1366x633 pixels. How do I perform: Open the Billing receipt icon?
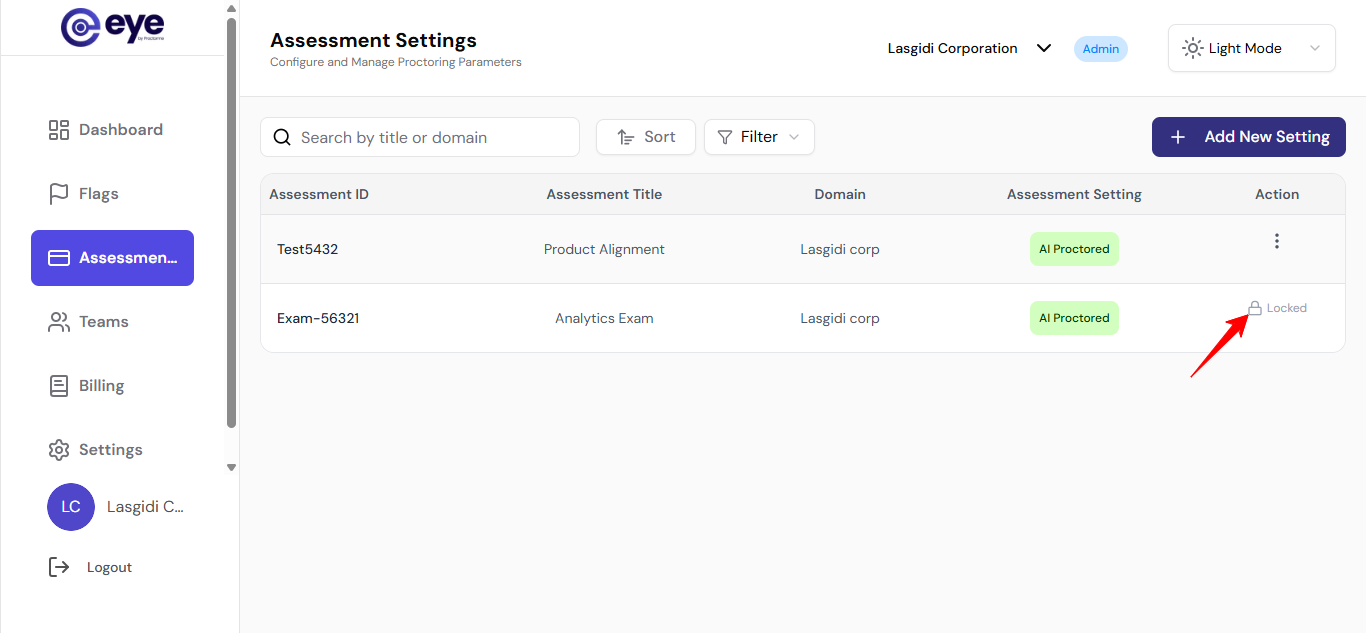(59, 386)
